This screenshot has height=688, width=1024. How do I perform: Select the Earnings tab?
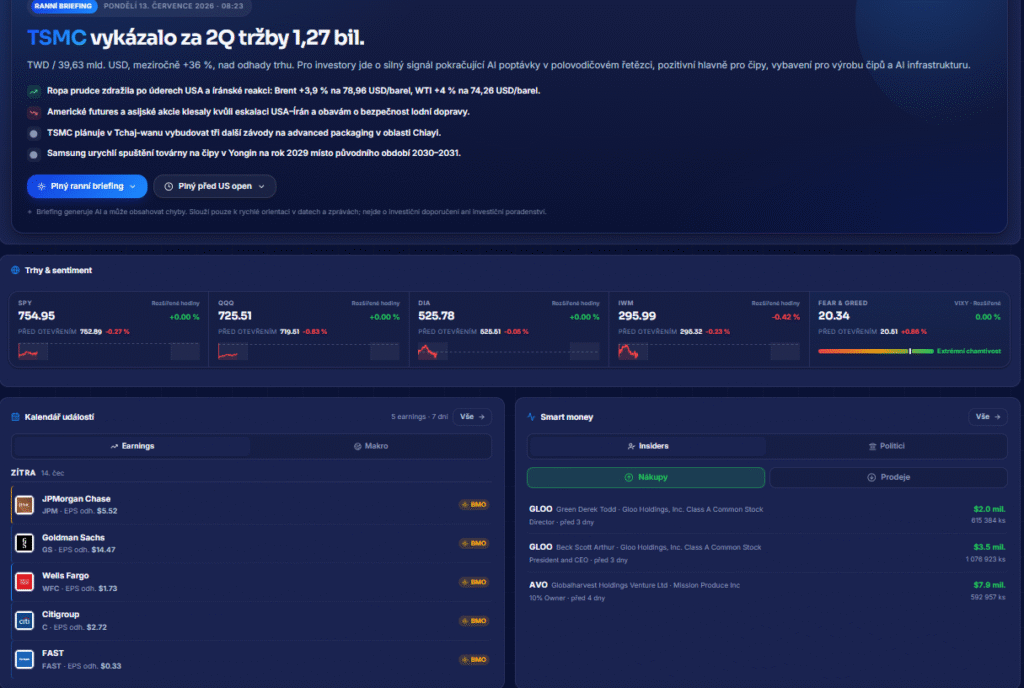click(x=131, y=446)
